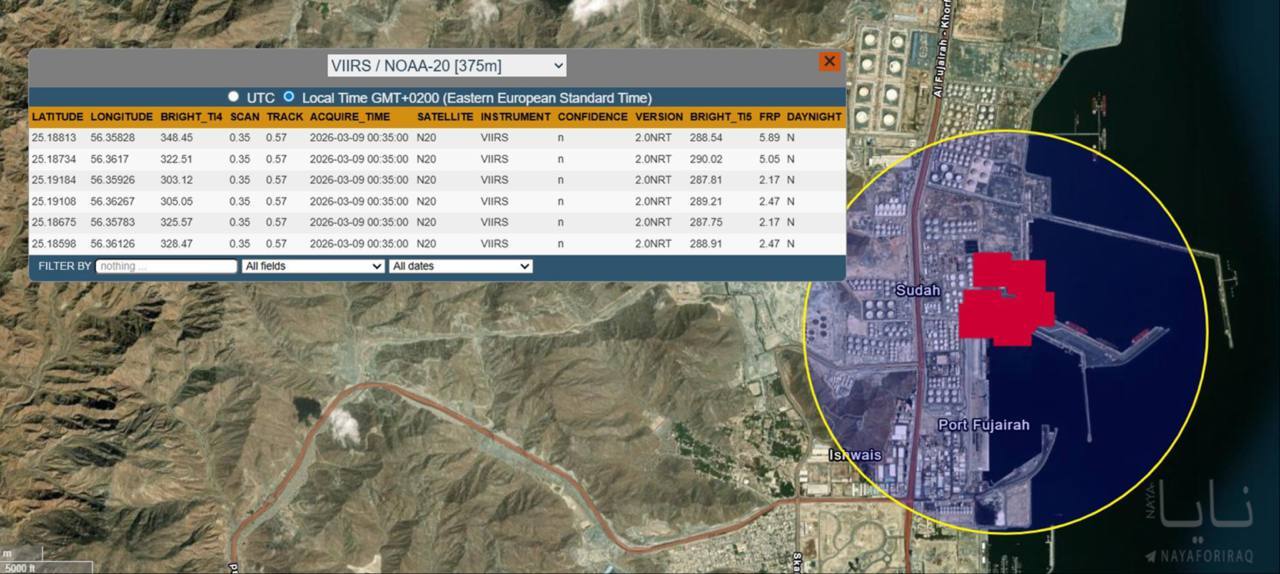The width and height of the screenshot is (1280, 574).
Task: Focus the Filter By text input
Action: (166, 266)
